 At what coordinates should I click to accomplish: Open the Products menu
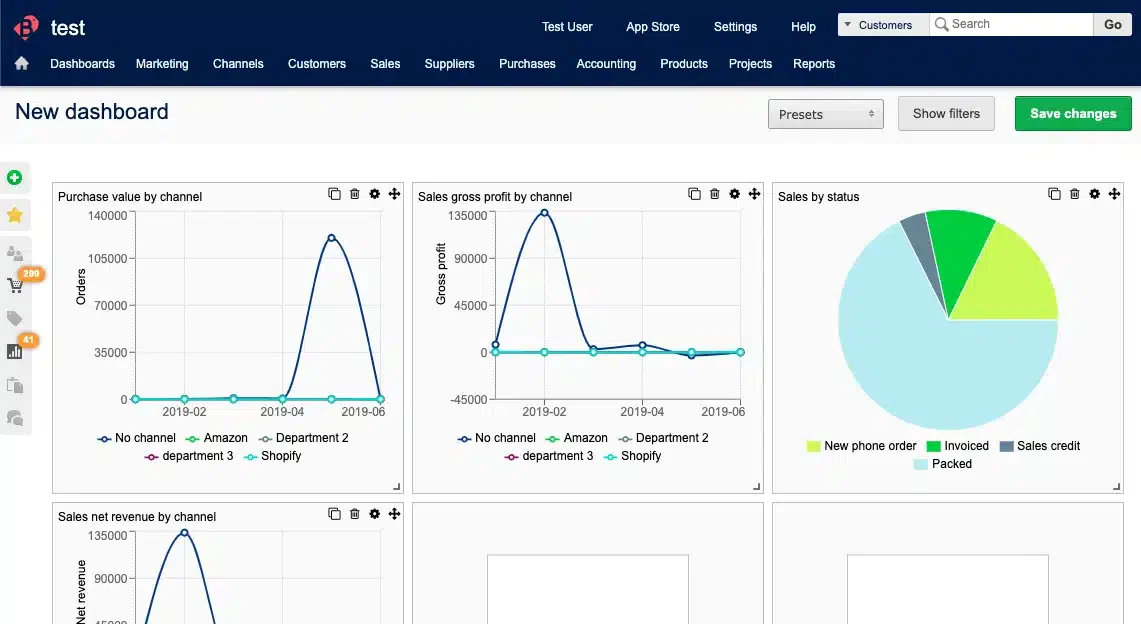click(684, 64)
